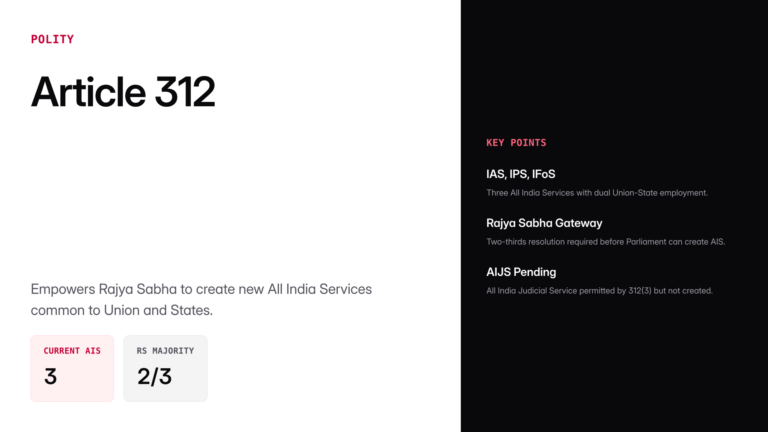Viewport: 768px width, 432px height.
Task: Click the word "Article" in the title
Action: (x=88, y=92)
